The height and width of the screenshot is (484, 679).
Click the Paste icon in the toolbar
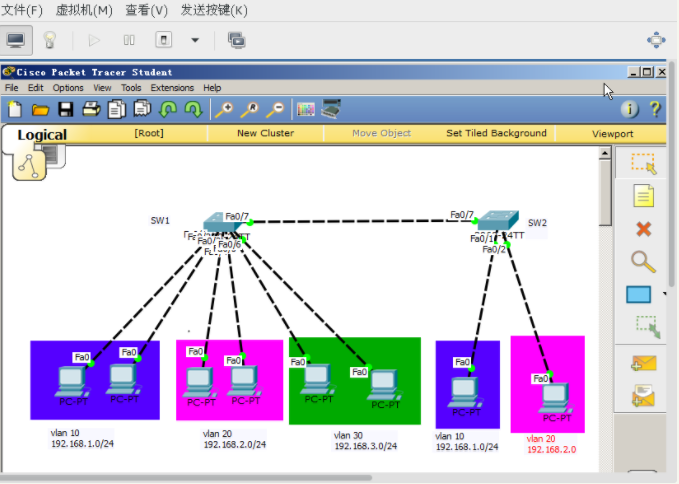pos(142,109)
